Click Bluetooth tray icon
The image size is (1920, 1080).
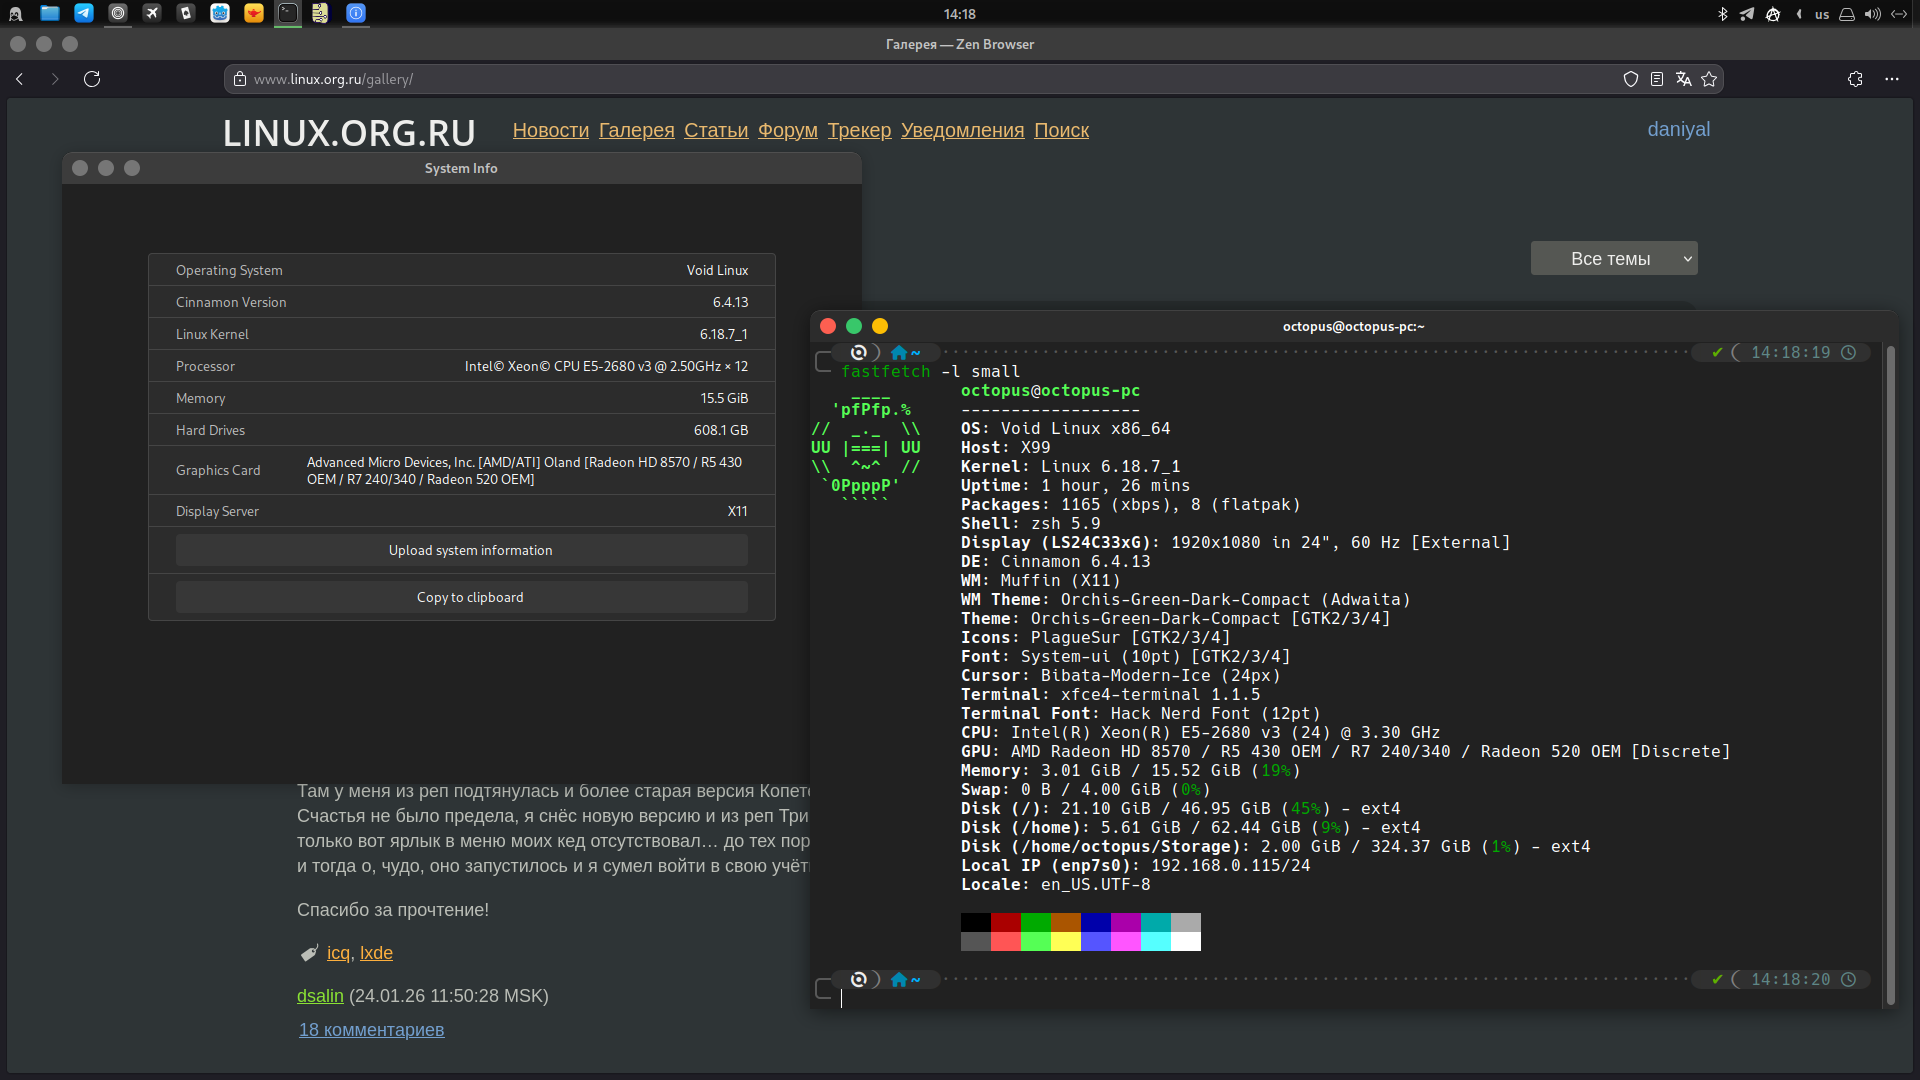tap(1722, 14)
